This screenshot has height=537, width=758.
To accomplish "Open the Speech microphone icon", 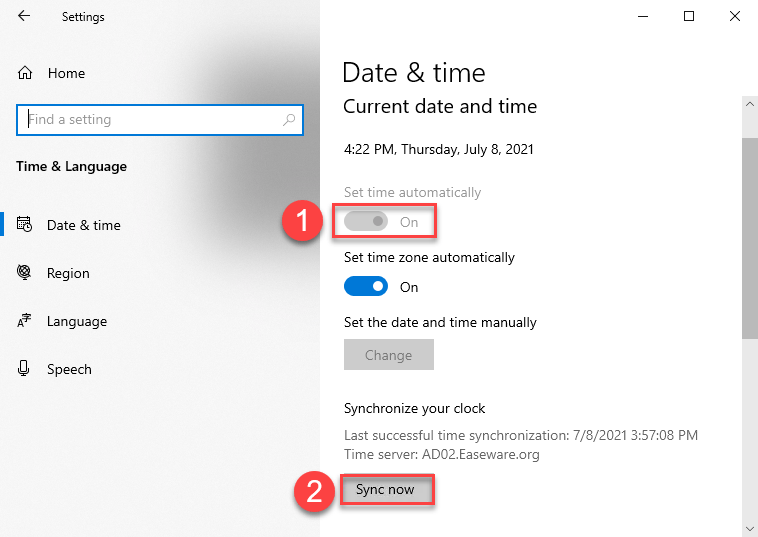I will [x=24, y=369].
